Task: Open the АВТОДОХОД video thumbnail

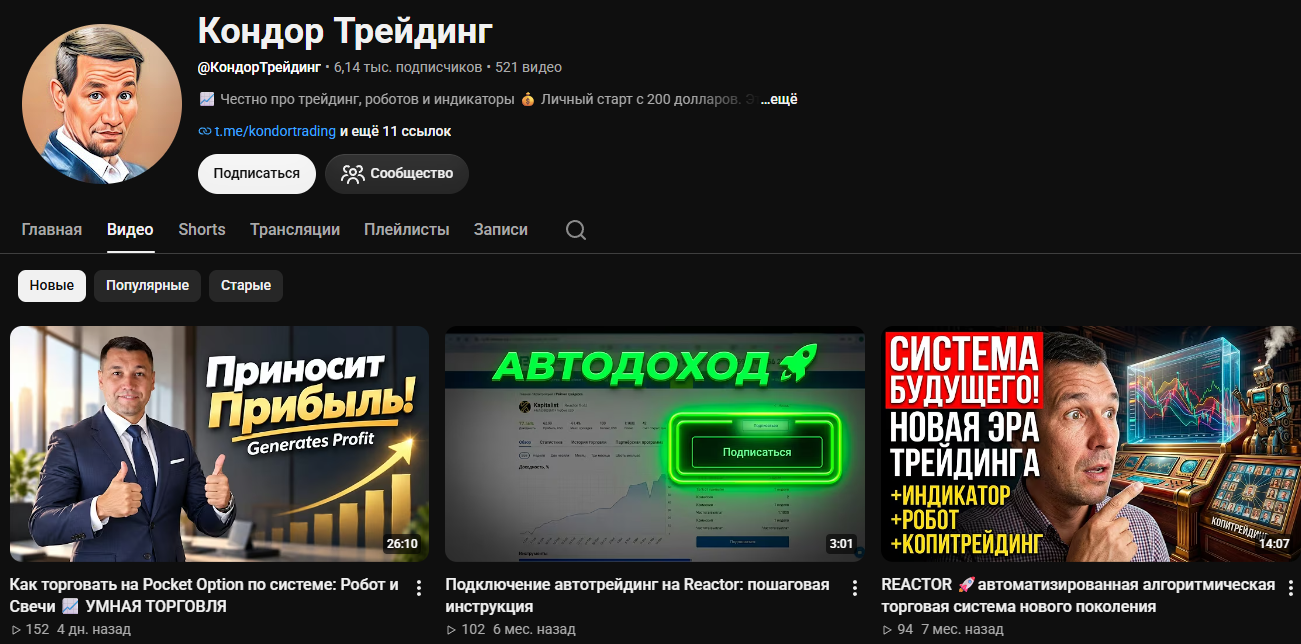Action: coord(655,444)
